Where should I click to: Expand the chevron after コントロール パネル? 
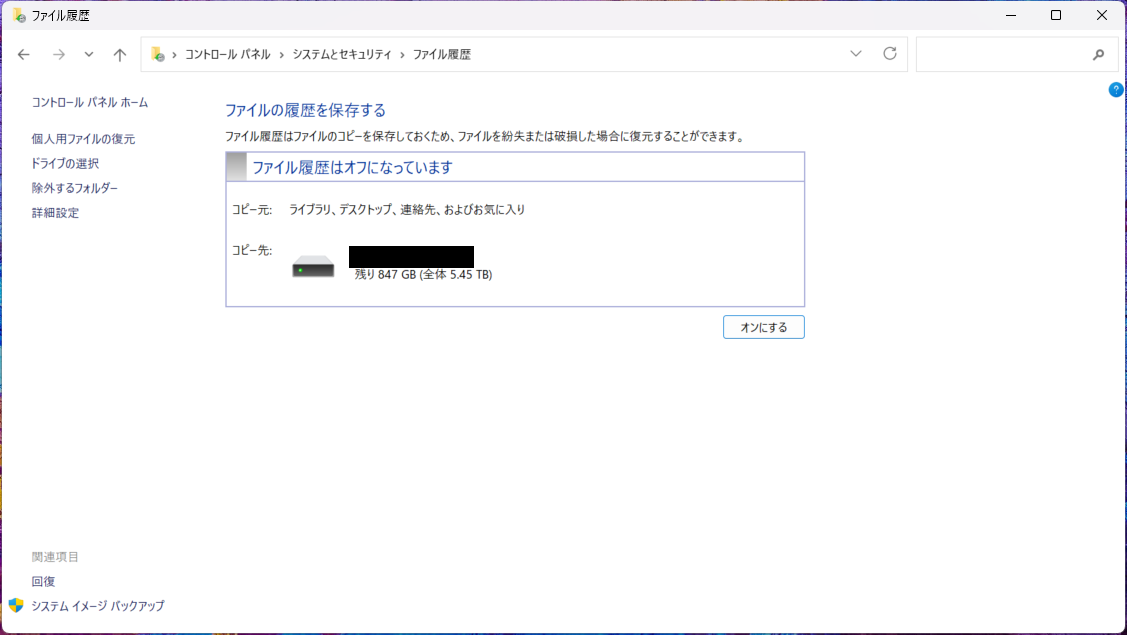(281, 55)
